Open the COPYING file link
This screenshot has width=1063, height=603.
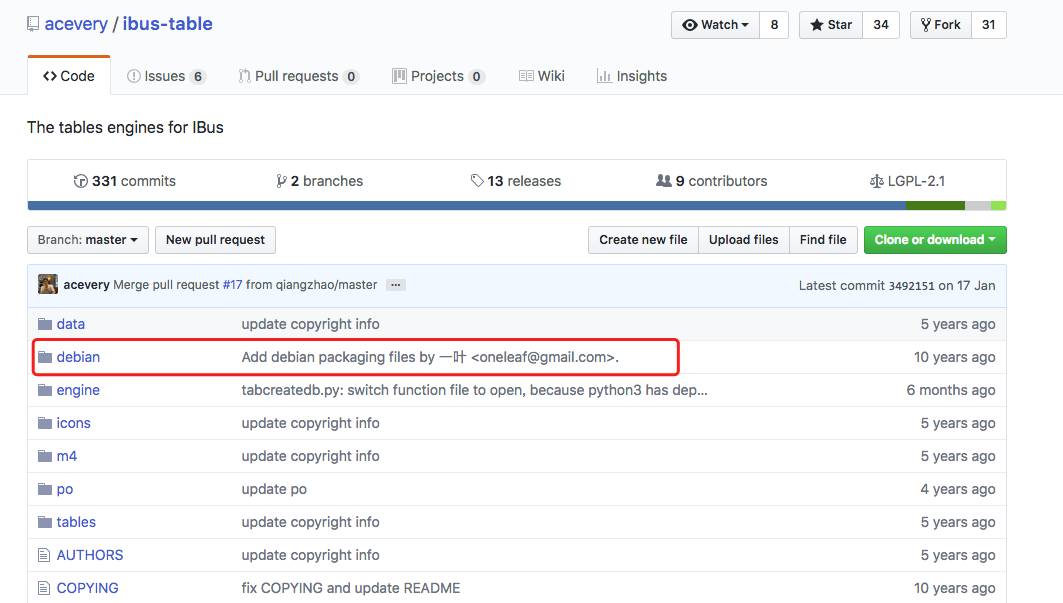pos(87,588)
